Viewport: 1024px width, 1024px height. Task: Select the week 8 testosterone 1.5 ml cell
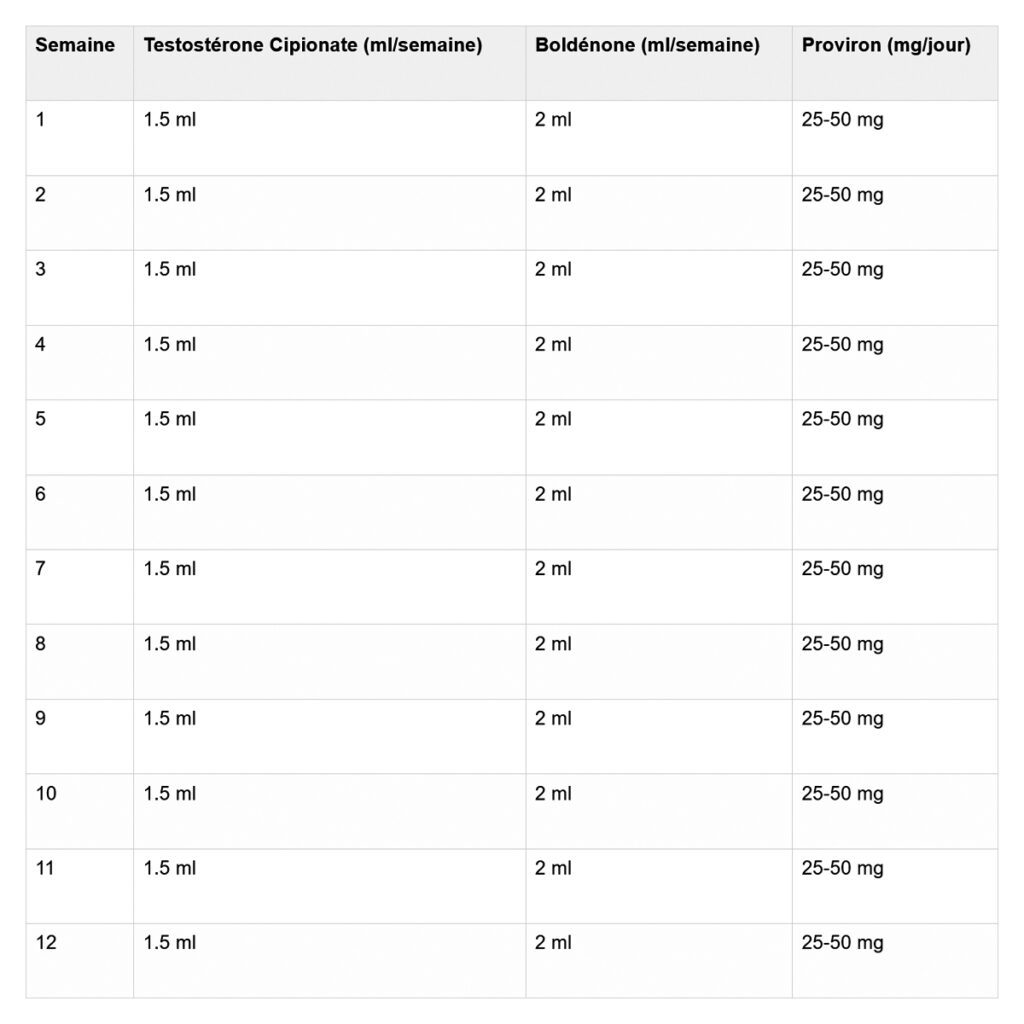pos(170,644)
